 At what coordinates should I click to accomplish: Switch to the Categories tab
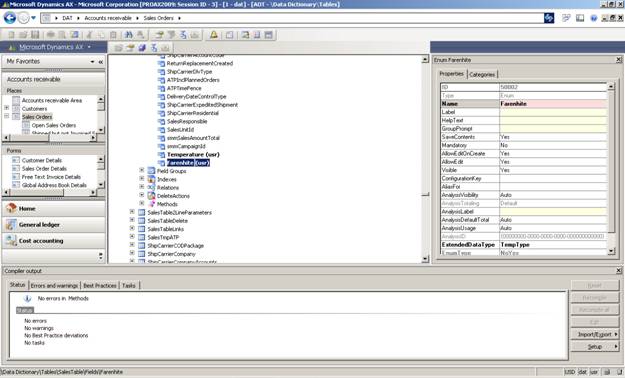pos(482,75)
